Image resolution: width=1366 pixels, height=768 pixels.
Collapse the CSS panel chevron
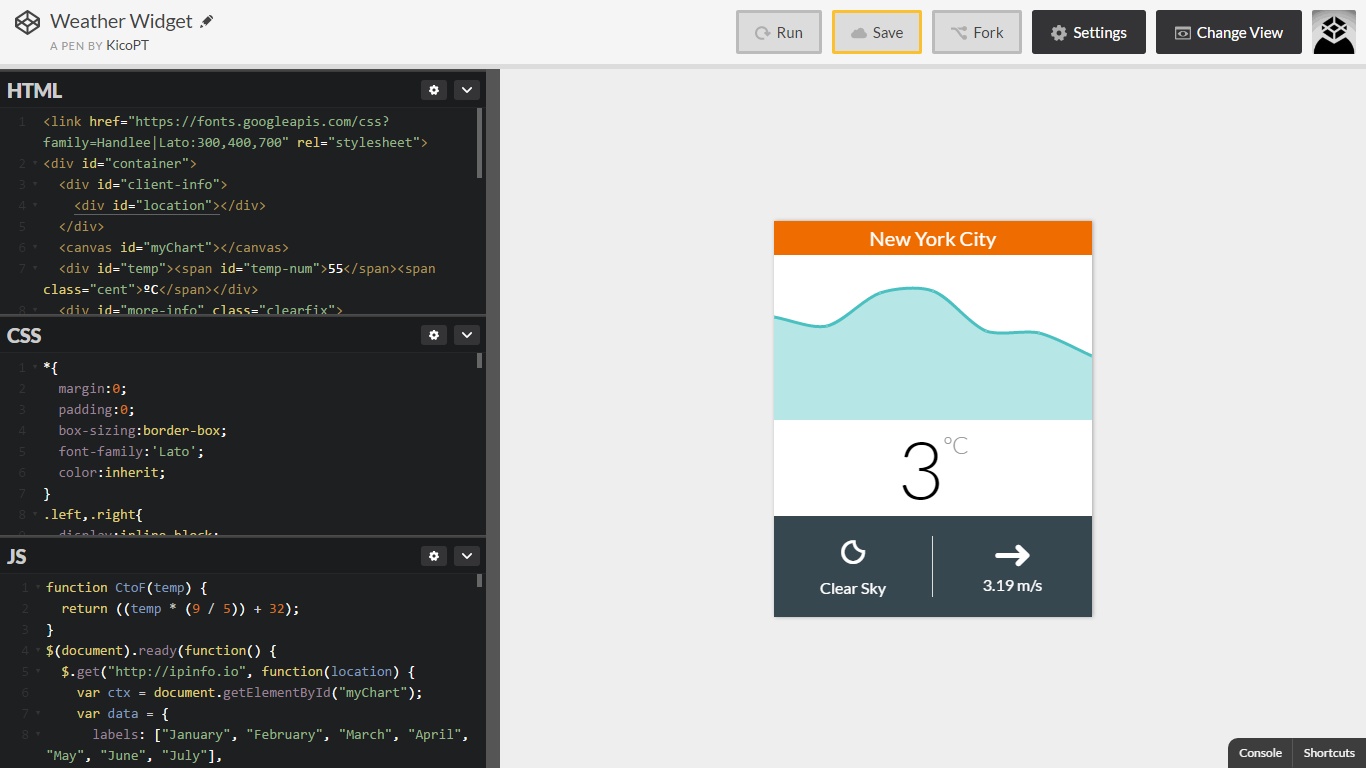click(466, 335)
